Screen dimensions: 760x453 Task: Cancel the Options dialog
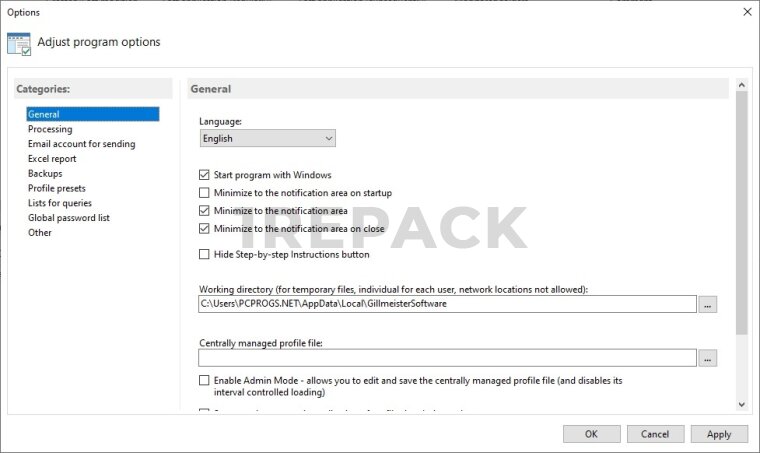coord(655,434)
